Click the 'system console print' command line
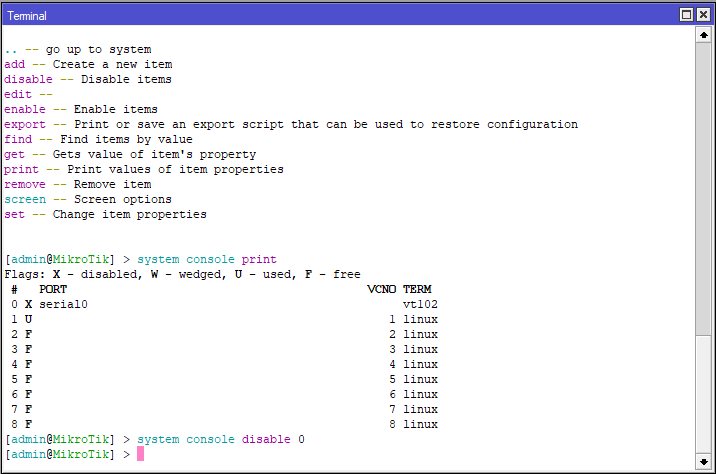The height and width of the screenshot is (474, 716). pyautogui.click(x=206, y=259)
